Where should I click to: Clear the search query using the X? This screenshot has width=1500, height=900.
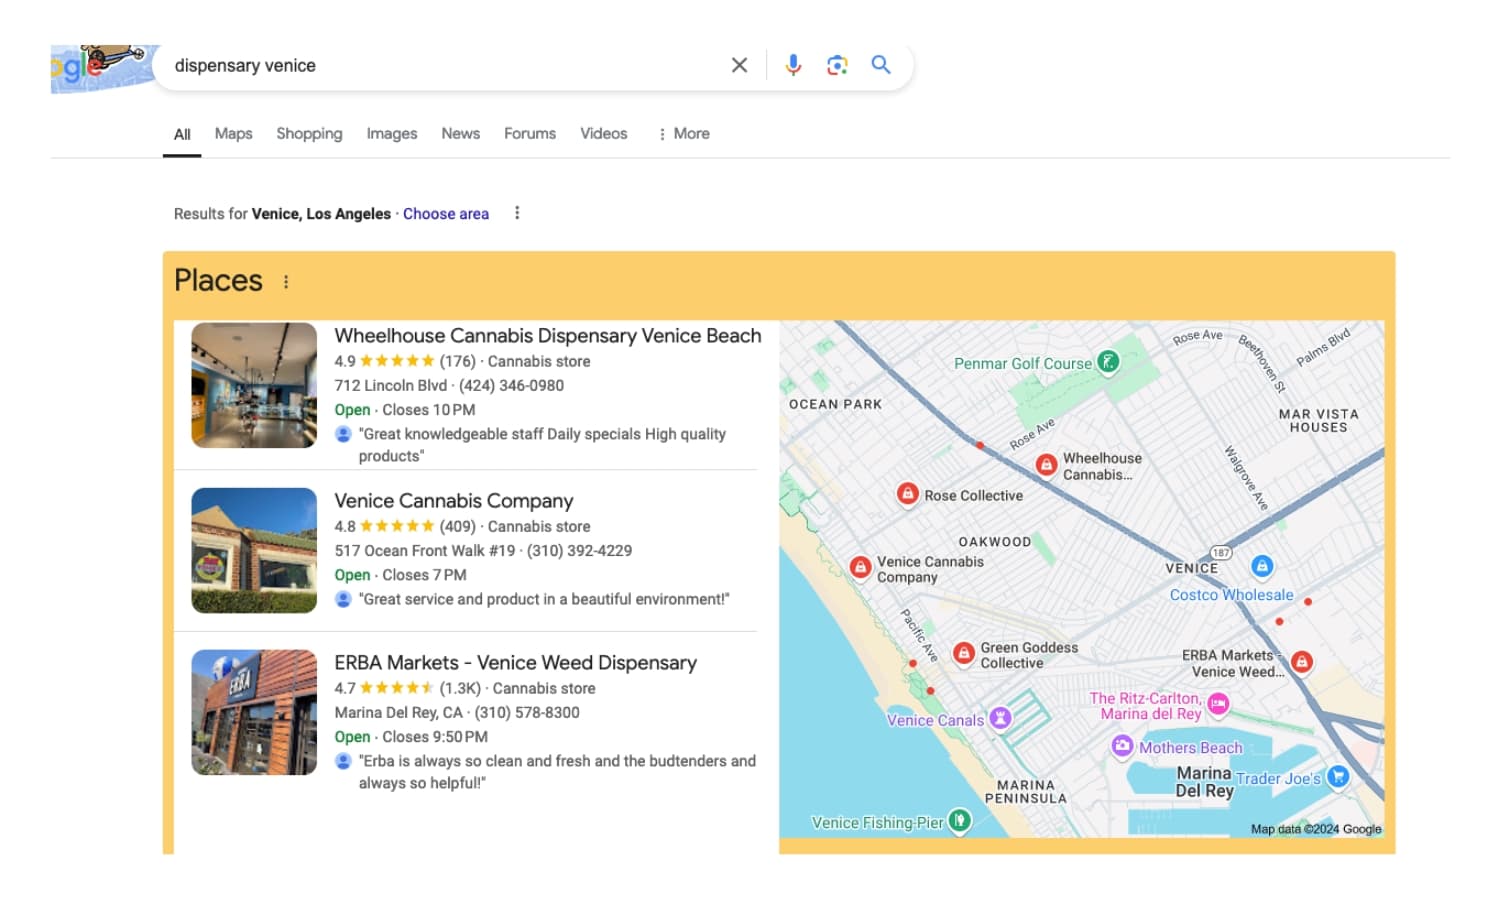click(739, 64)
